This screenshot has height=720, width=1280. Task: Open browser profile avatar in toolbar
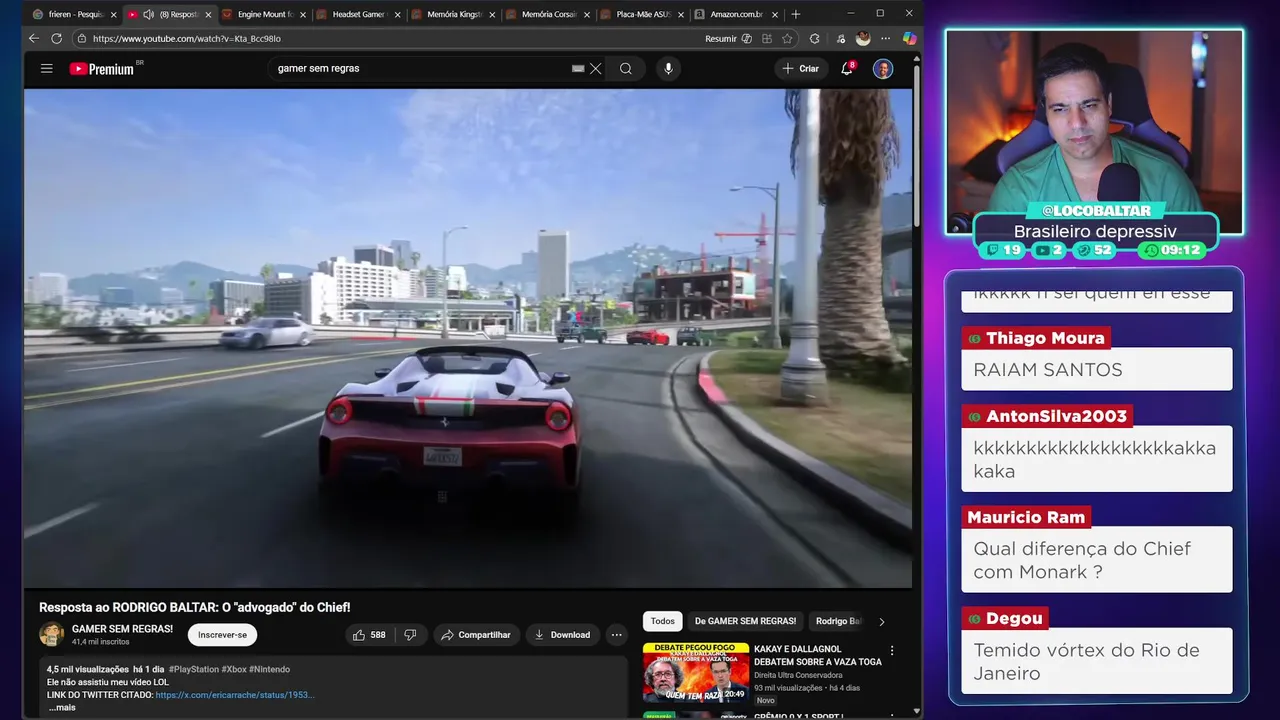(863, 38)
